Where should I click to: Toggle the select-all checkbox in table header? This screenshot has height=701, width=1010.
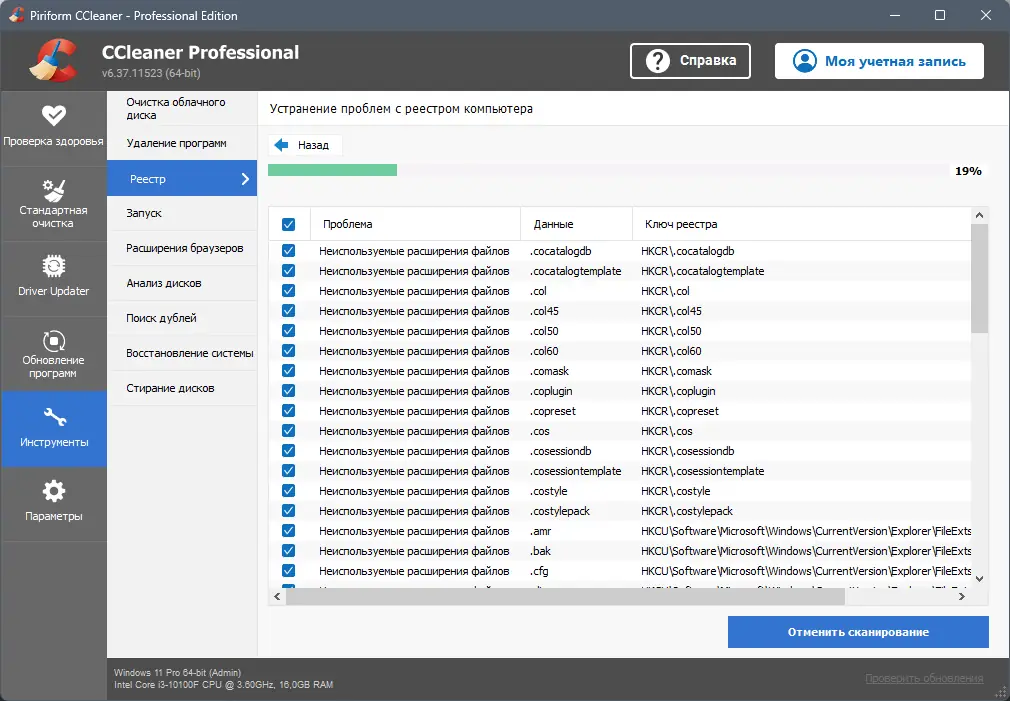[x=289, y=224]
